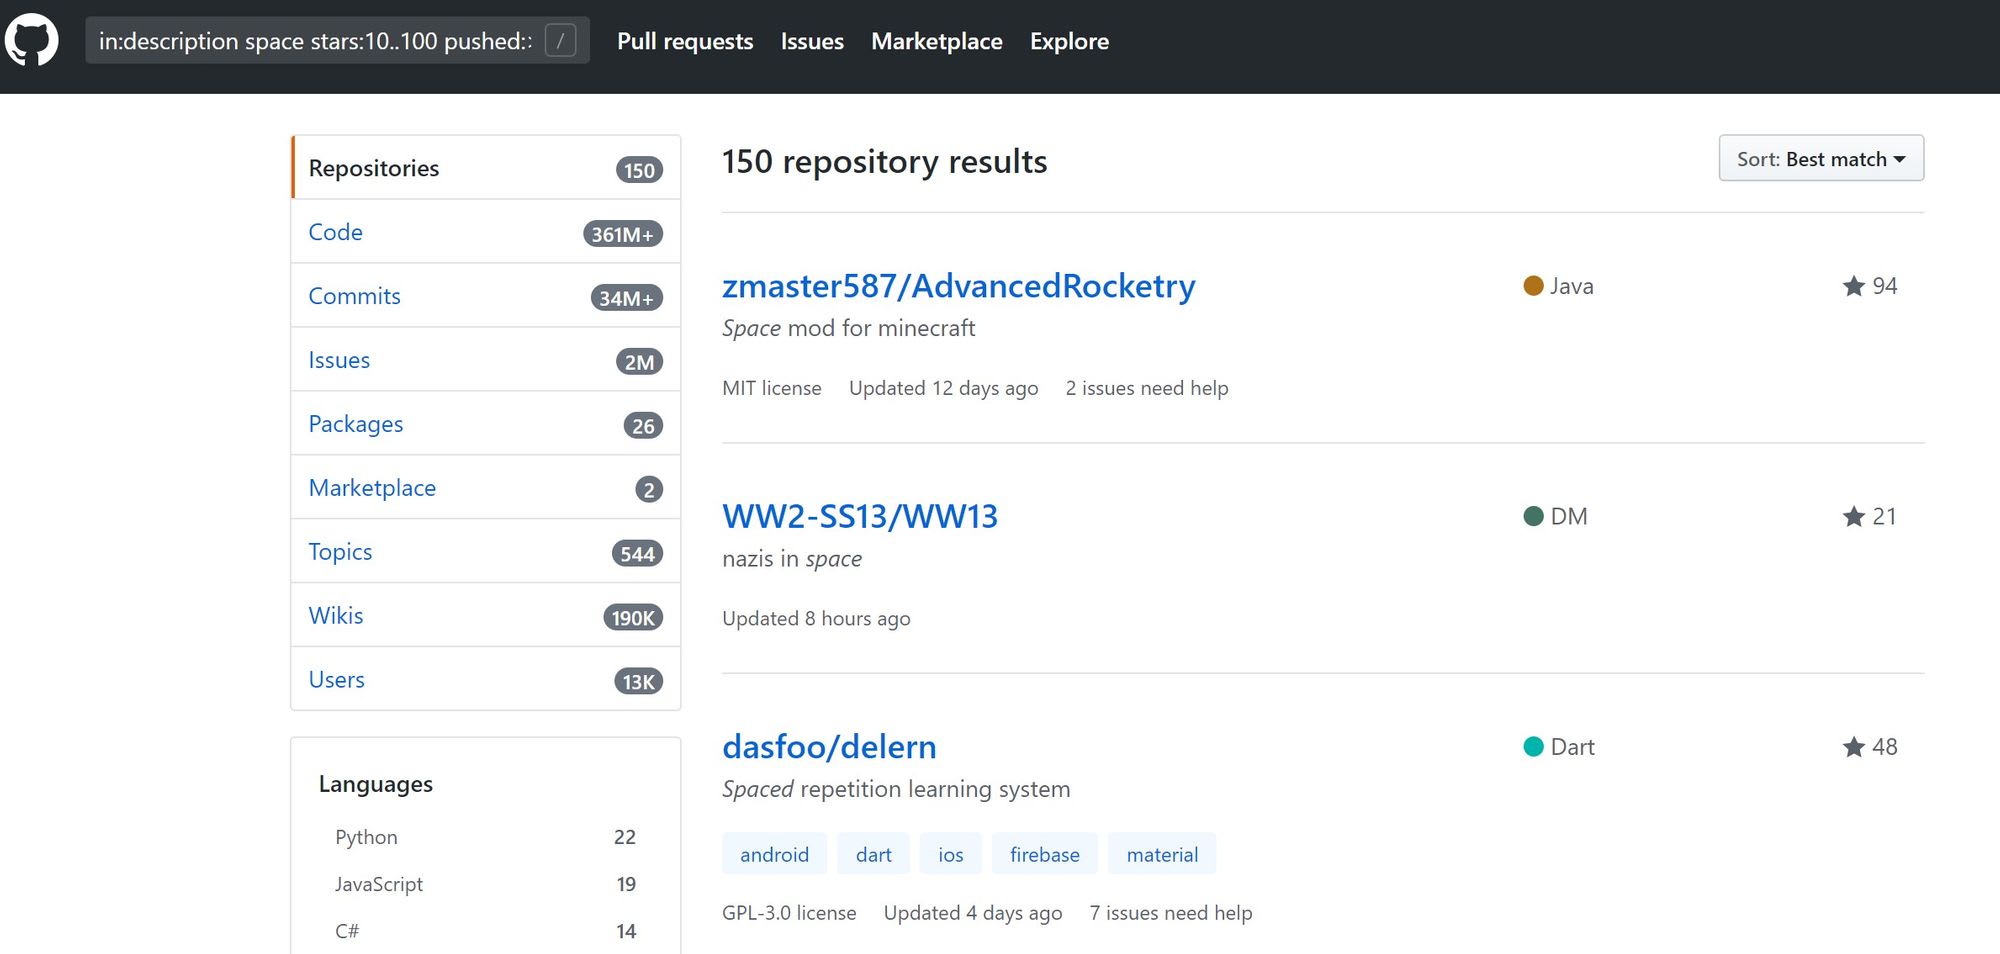Screen dimensions: 2000x954
Task: Click the 'Updated 12 days ago' text
Action: pos(943,388)
